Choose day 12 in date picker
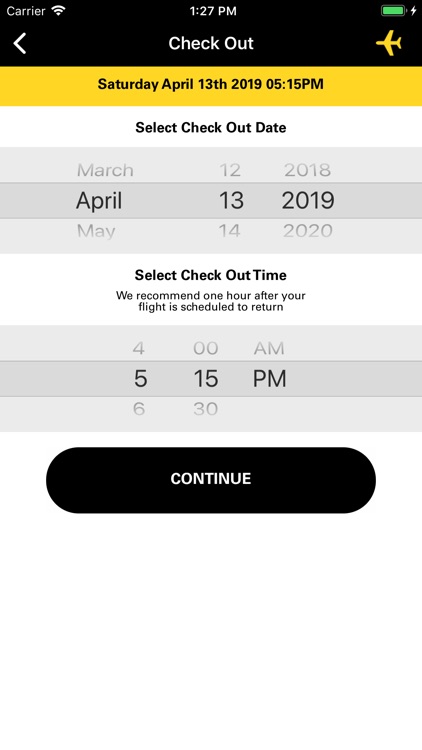 coord(230,170)
